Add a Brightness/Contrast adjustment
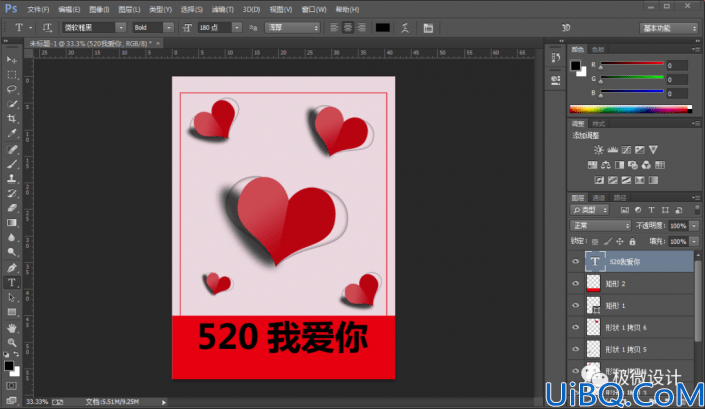705x409 pixels. click(598, 150)
